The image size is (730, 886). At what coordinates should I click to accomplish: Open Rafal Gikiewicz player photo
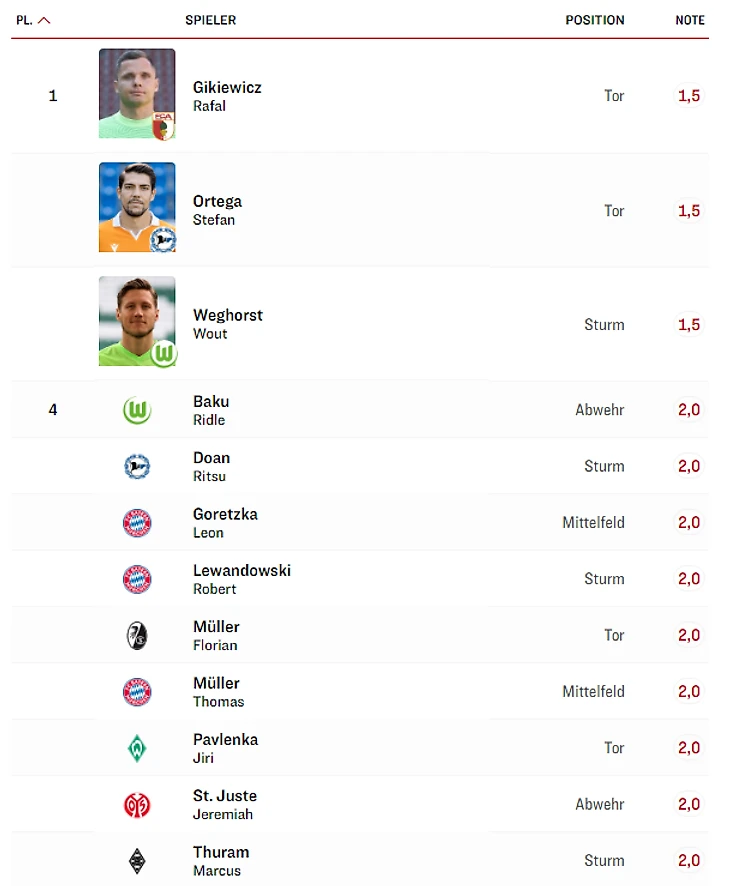point(137,94)
